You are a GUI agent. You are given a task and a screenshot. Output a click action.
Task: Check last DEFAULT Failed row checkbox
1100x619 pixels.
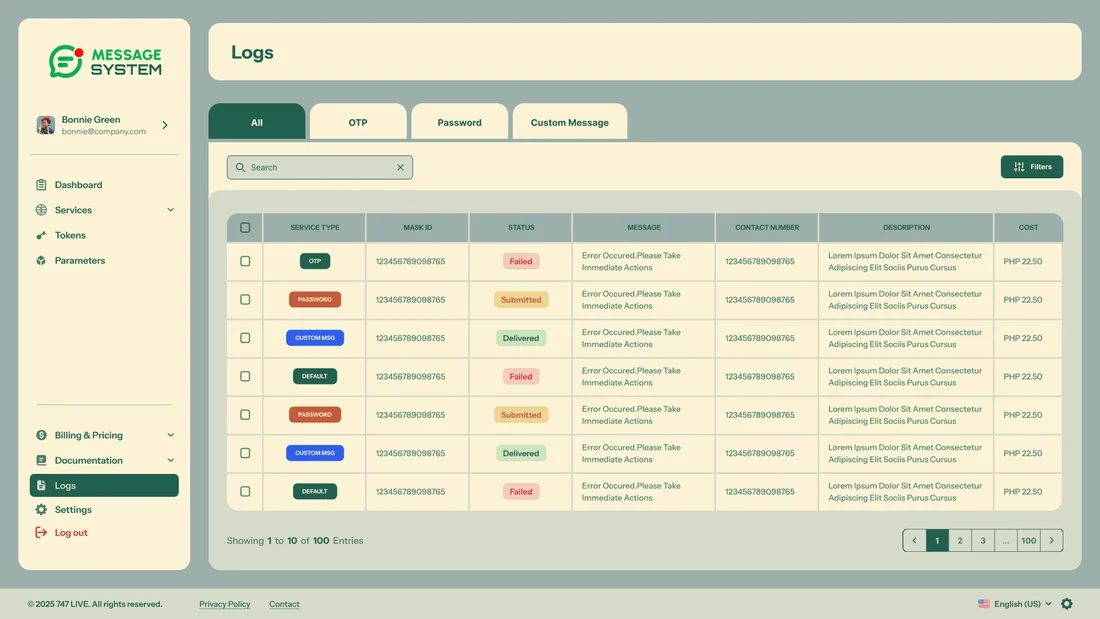[x=245, y=491]
